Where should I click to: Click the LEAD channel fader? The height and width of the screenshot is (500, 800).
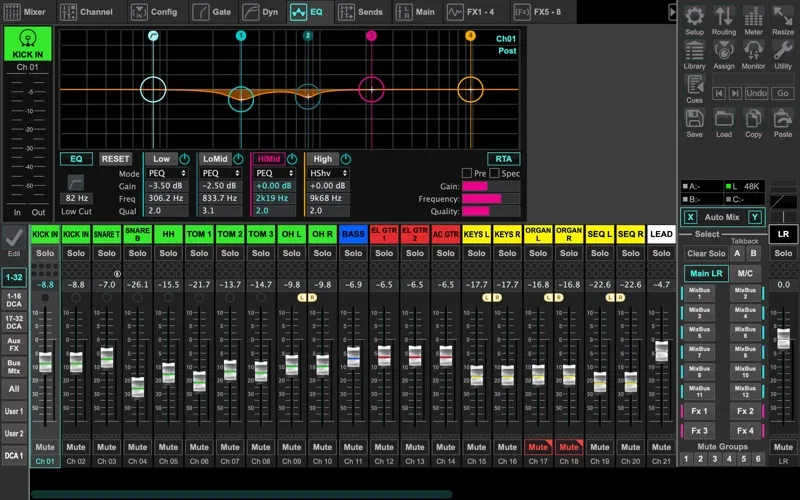[661, 351]
